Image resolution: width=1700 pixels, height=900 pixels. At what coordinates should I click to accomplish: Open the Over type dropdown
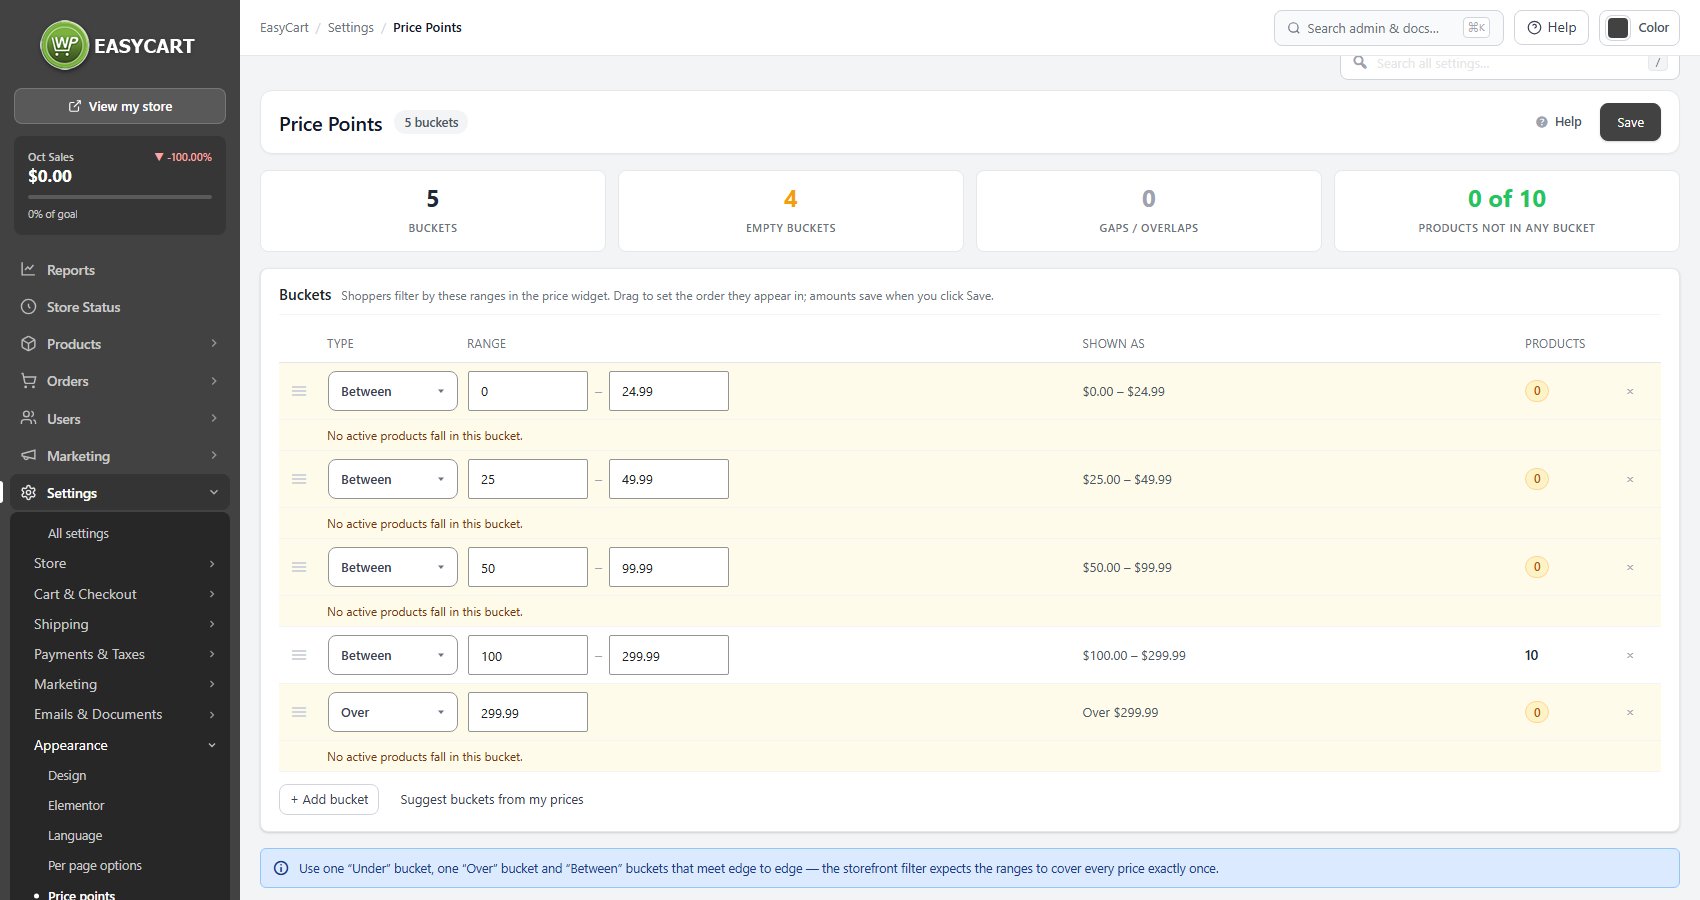click(x=393, y=712)
